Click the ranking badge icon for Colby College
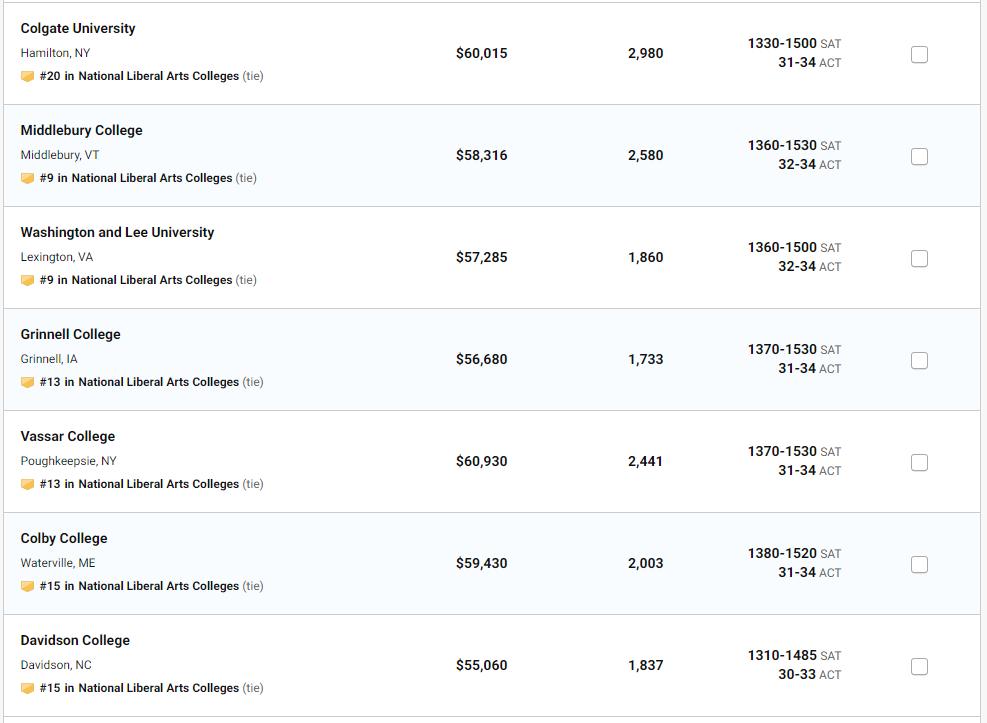Viewport: 987px width, 723px height. pyautogui.click(x=27, y=587)
